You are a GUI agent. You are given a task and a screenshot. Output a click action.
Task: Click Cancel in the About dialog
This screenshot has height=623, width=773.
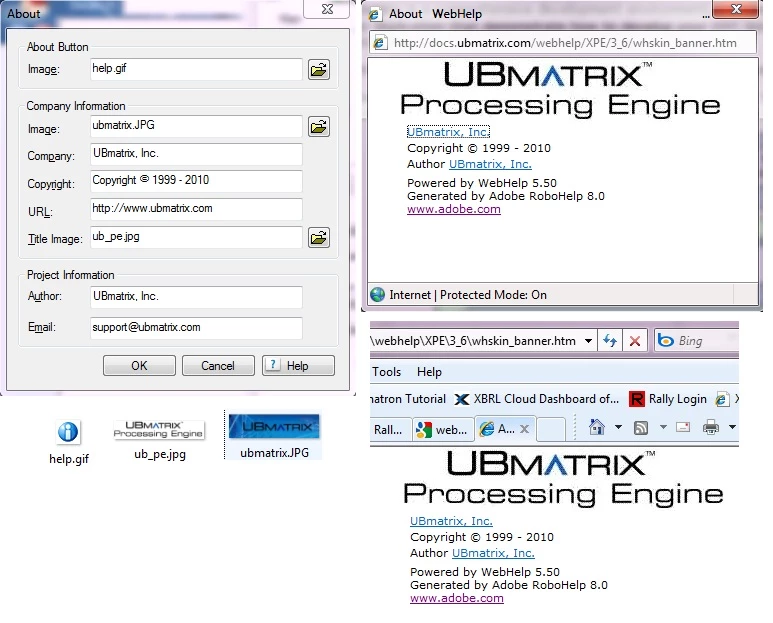tap(218, 366)
